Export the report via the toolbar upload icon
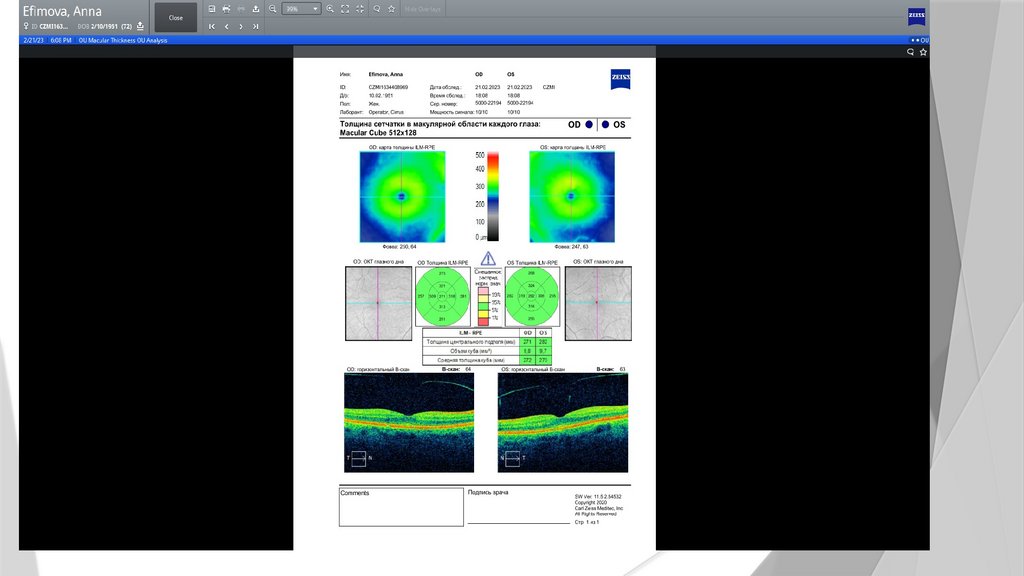 255,9
